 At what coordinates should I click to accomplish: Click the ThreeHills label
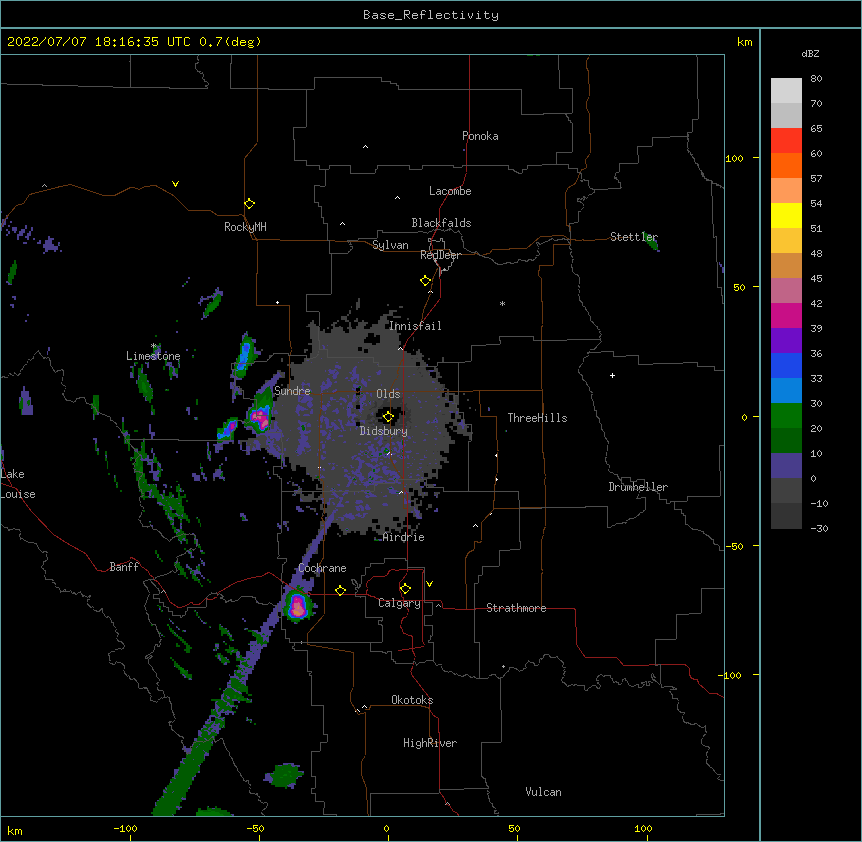click(537, 418)
